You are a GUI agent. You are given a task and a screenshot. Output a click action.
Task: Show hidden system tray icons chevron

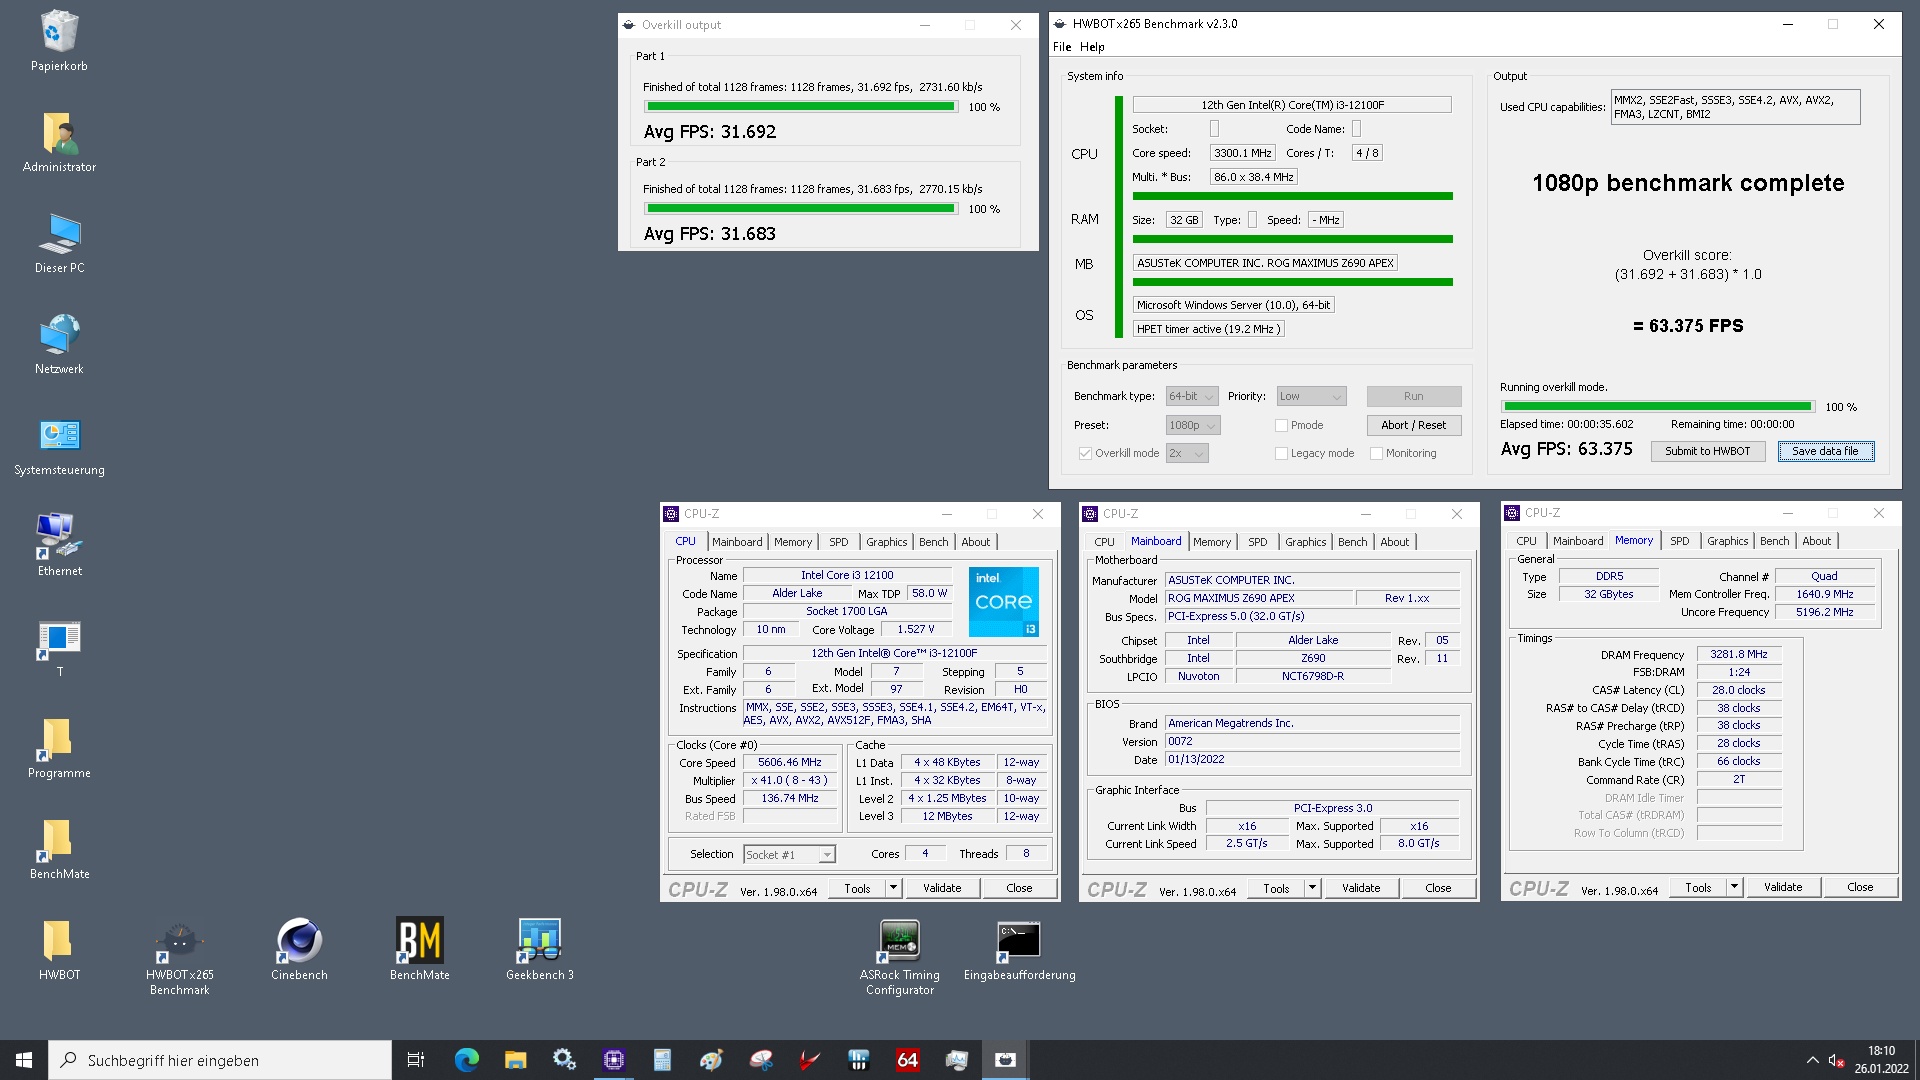coord(1812,1060)
